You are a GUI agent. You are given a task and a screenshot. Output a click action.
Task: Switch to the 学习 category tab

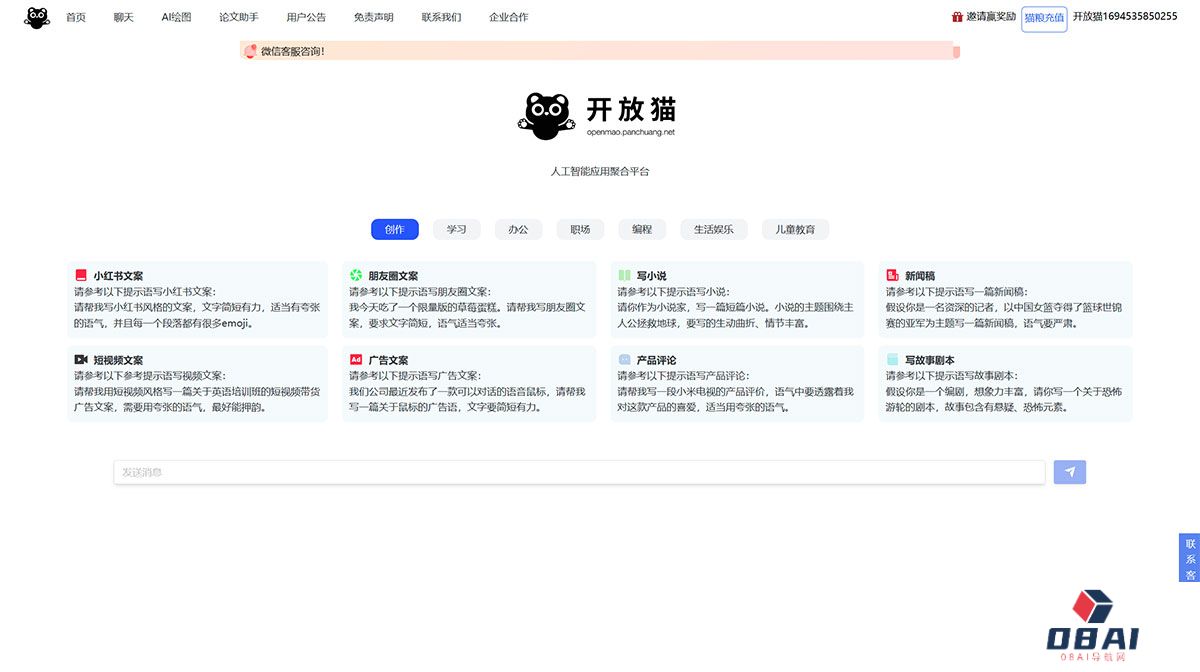(x=457, y=229)
